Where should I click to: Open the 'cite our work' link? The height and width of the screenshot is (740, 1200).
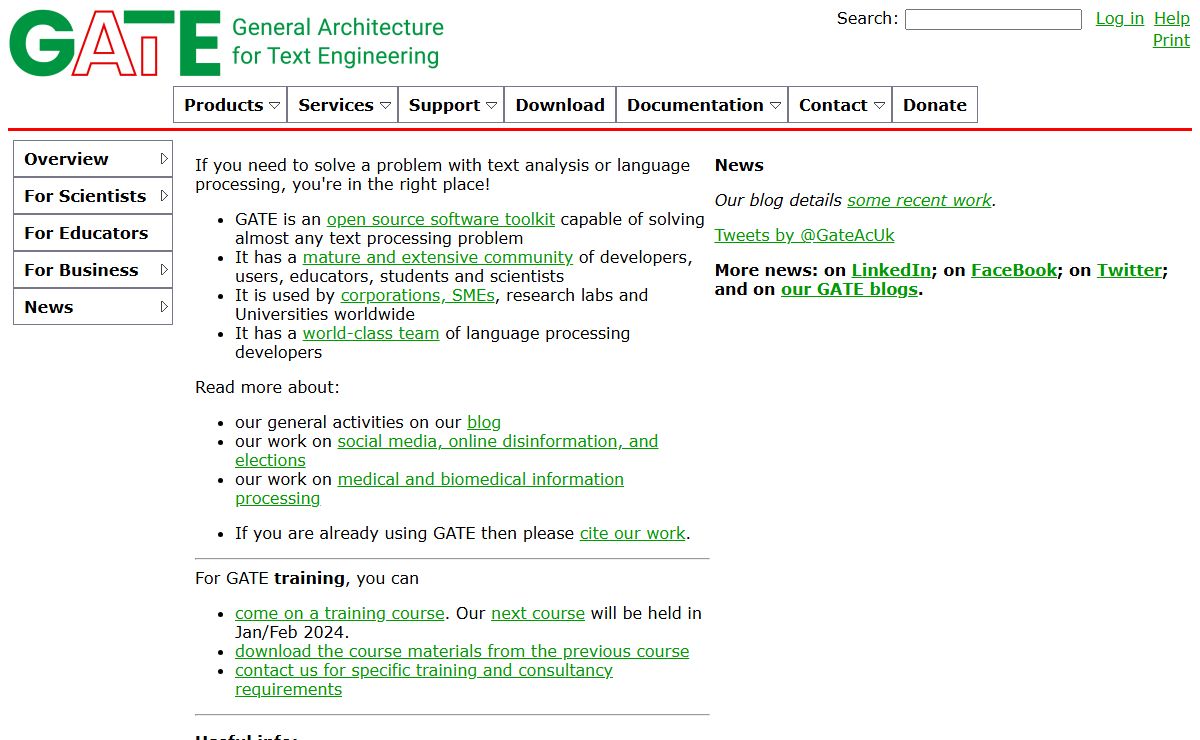click(x=633, y=533)
